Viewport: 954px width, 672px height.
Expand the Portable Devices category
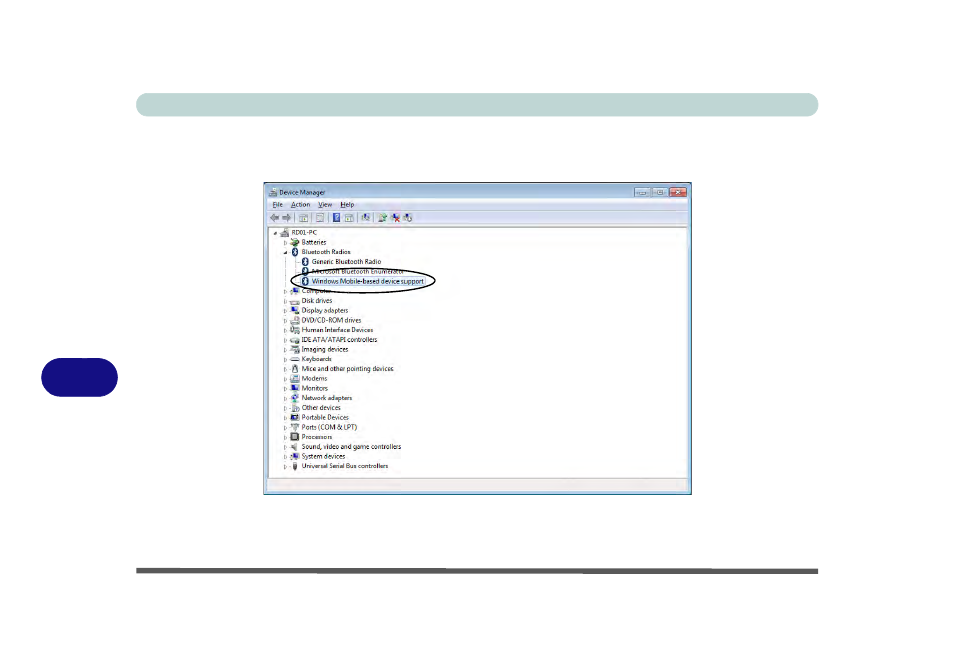(x=285, y=418)
